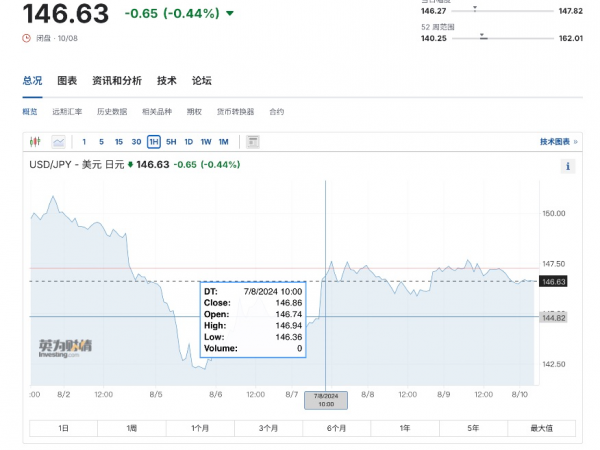Screen dimensions: 600x450
Task: Click the day range slider marker
Action: tap(475, 8)
